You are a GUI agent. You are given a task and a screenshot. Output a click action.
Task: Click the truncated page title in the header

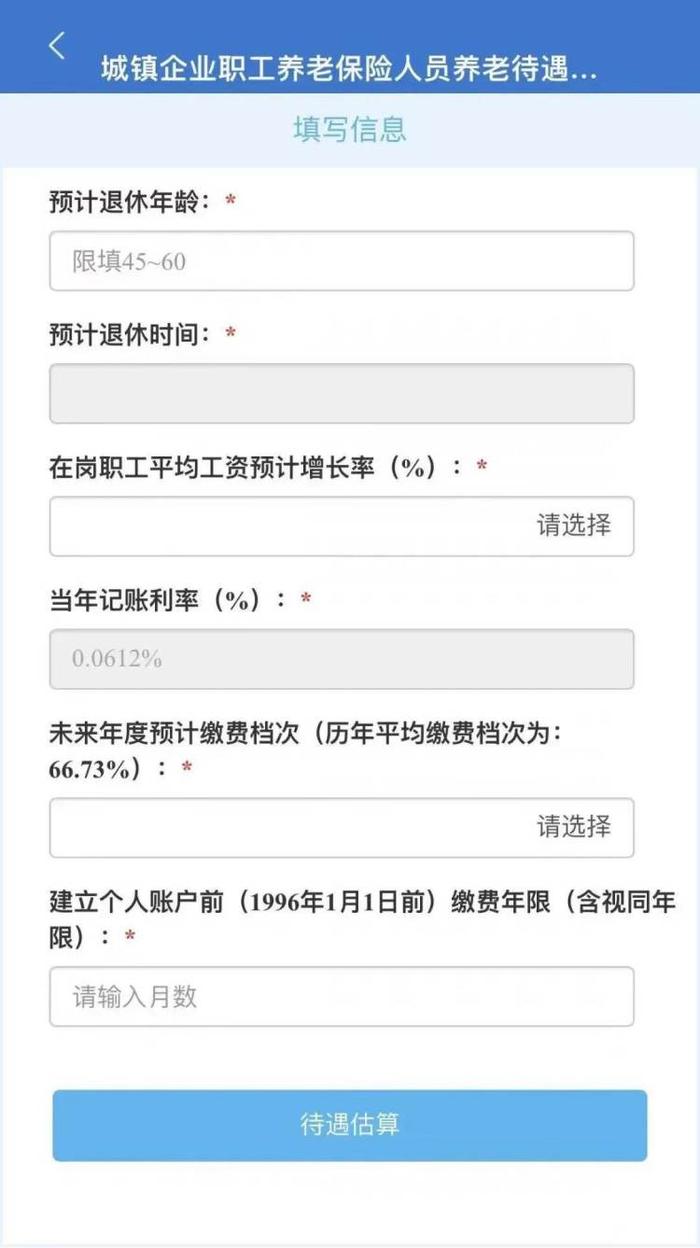click(347, 66)
